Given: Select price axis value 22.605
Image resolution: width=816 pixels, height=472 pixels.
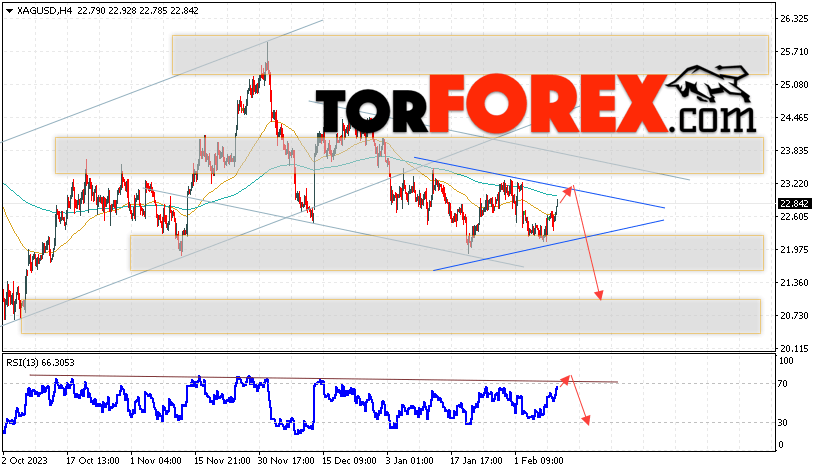Looking at the screenshot, I should click(x=794, y=216).
